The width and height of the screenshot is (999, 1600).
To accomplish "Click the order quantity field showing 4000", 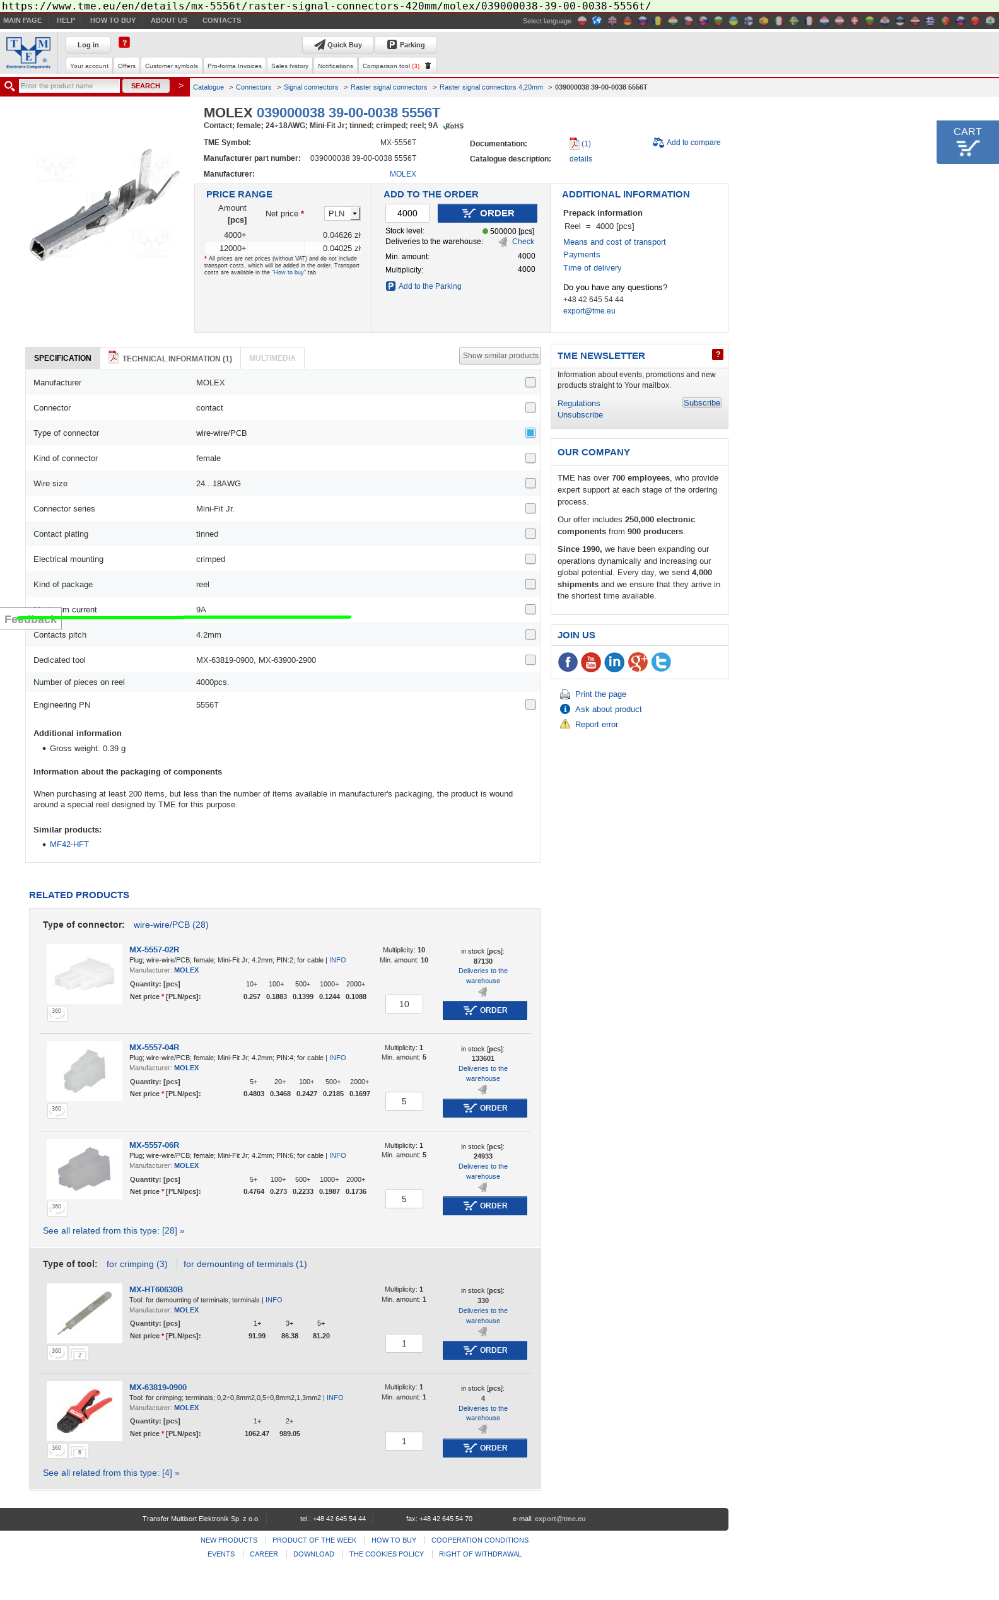I will (x=408, y=213).
